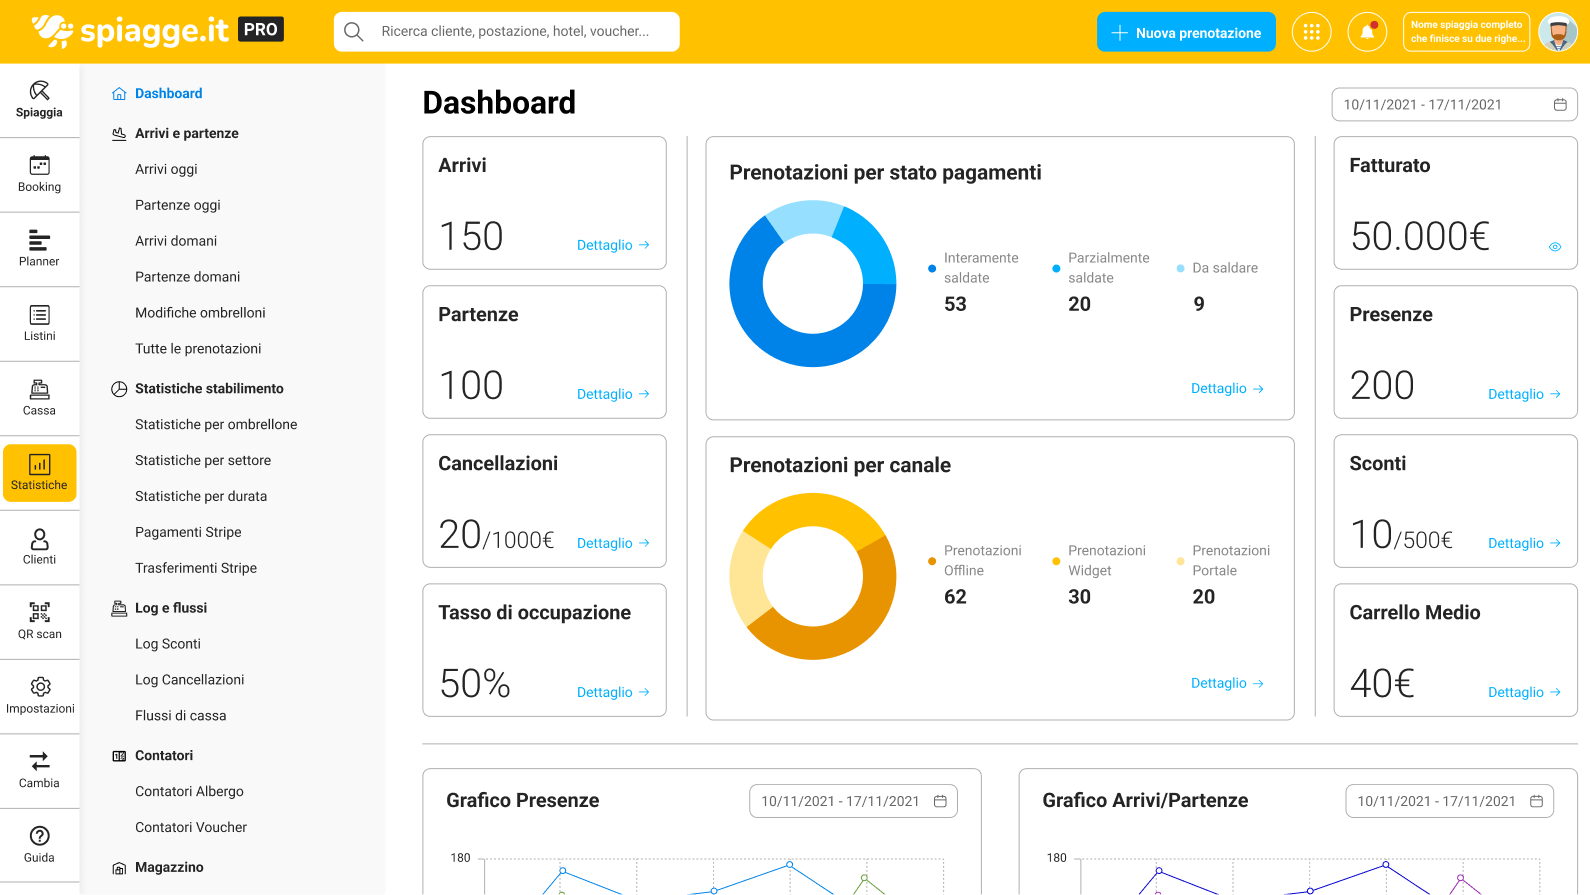
Task: Open the Booking calendar icon
Action: coord(39,165)
